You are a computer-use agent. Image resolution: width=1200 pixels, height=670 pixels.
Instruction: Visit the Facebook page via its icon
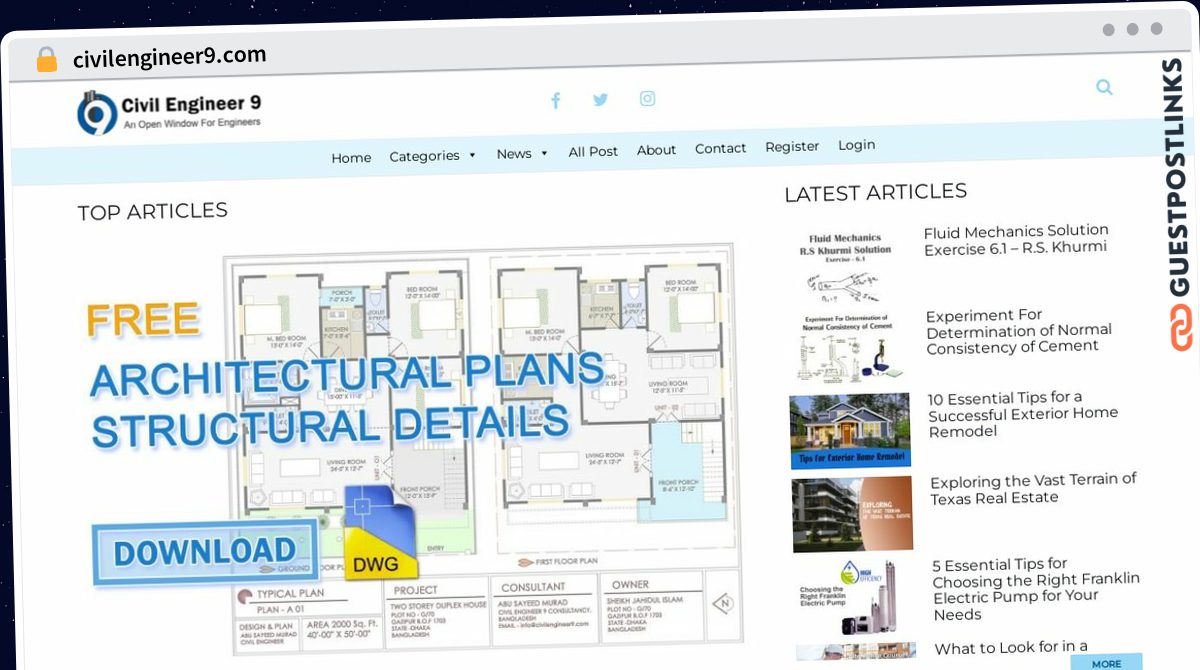tap(556, 100)
